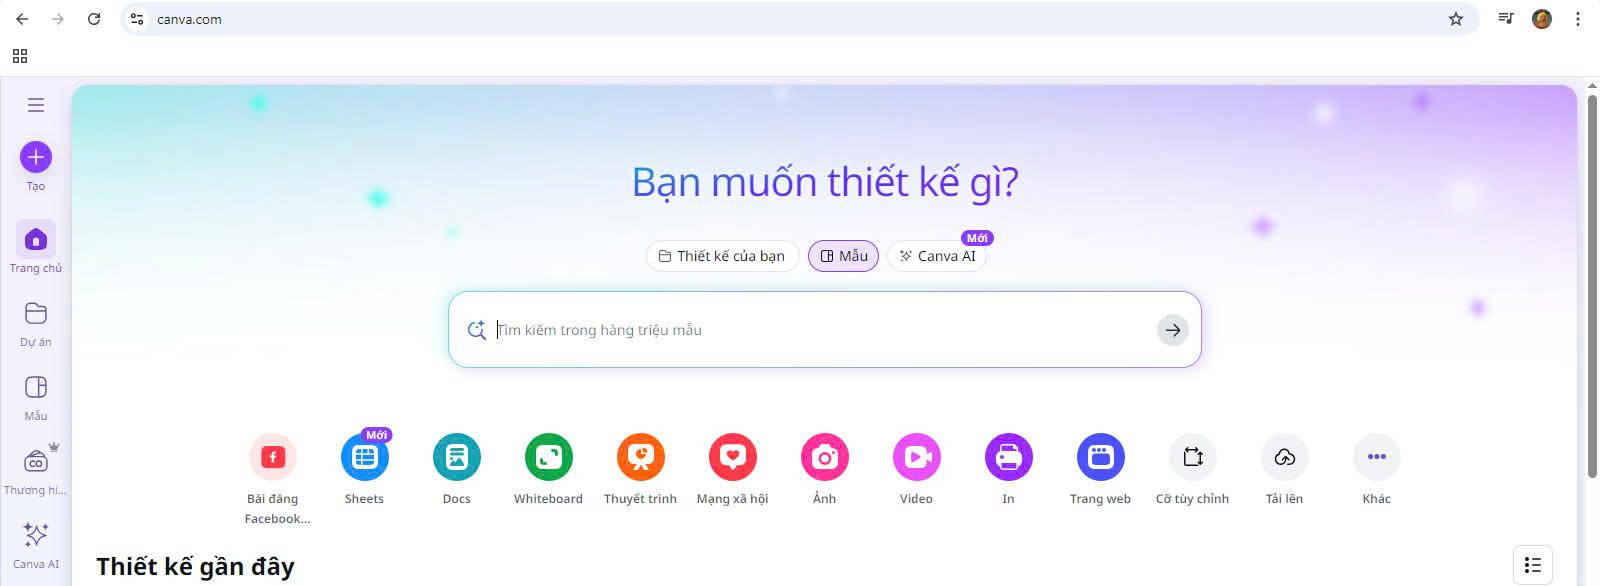Open the Mạng xã hội icon
Image resolution: width=1600 pixels, height=586 pixels.
pos(733,457)
